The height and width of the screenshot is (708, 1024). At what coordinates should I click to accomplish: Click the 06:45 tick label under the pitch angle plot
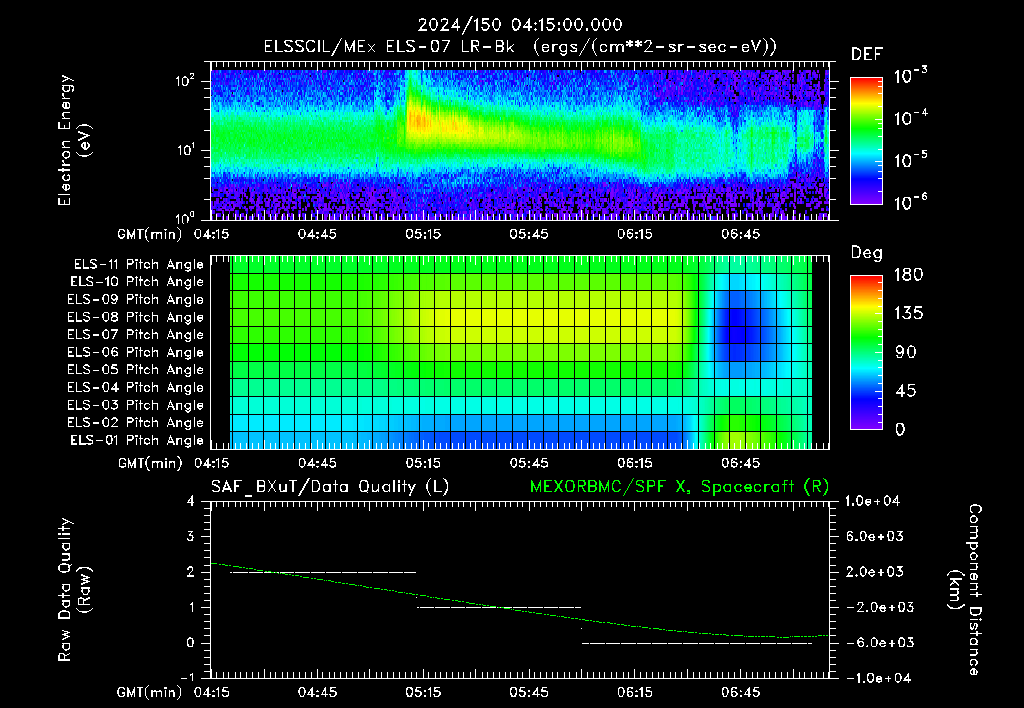[741, 463]
